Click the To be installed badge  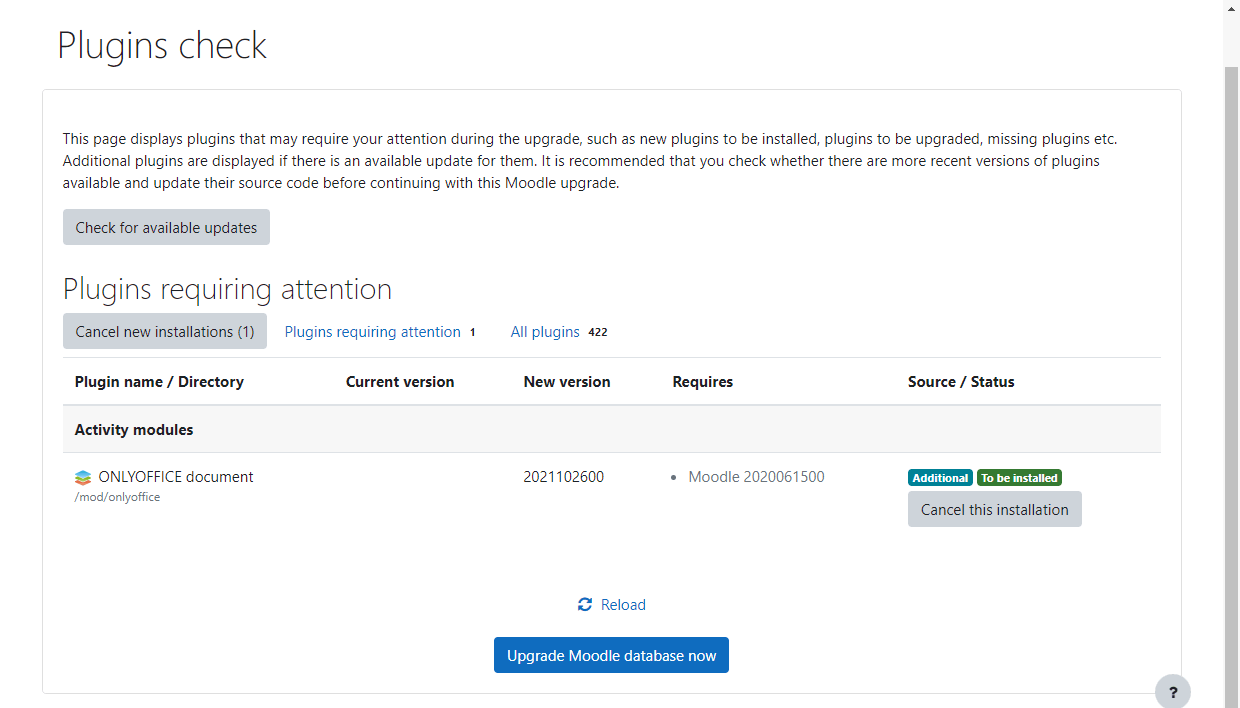tap(1019, 478)
